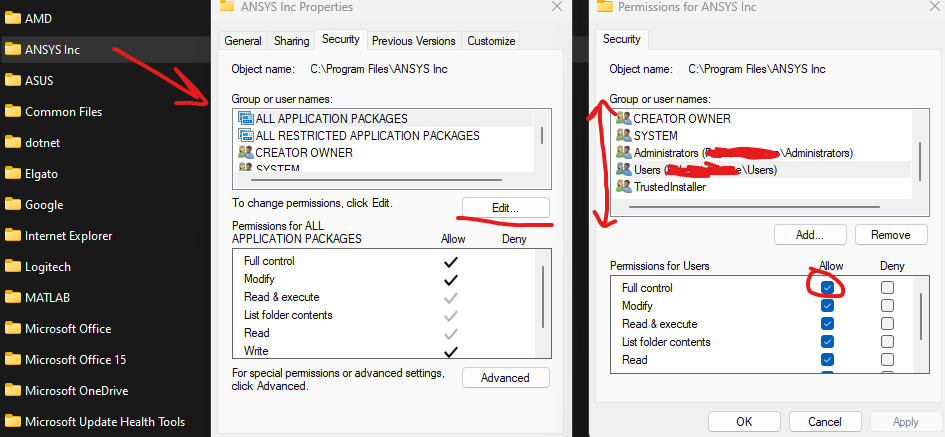Click the Object name path in Properties

click(x=378, y=69)
